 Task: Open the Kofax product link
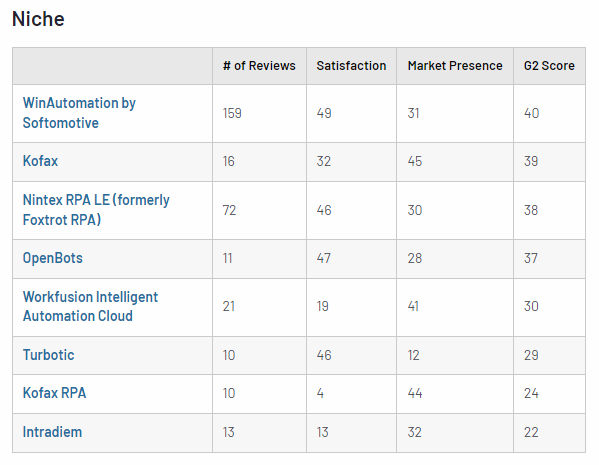pos(40,161)
